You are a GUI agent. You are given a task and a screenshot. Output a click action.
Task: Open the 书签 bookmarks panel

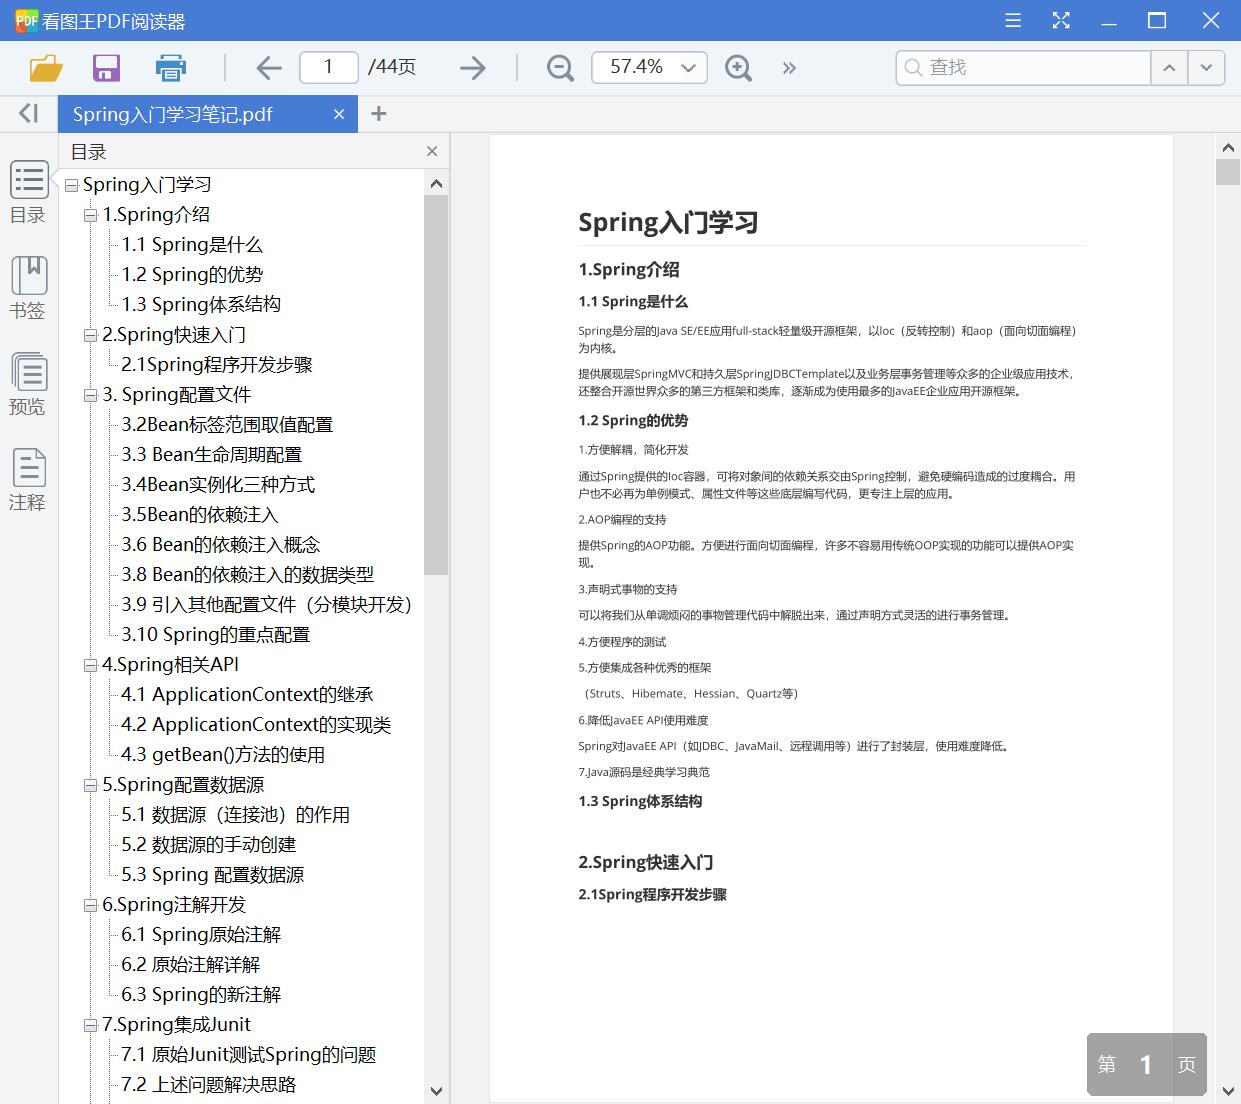pyautogui.click(x=28, y=288)
